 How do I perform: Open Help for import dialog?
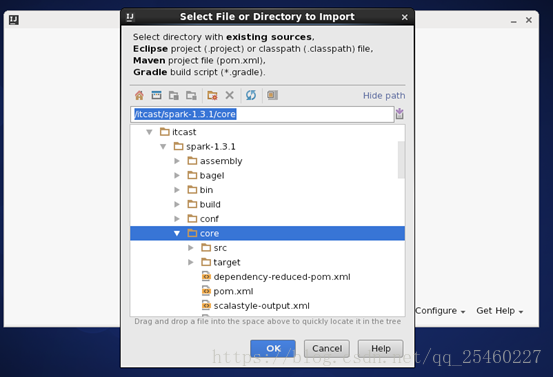point(381,348)
